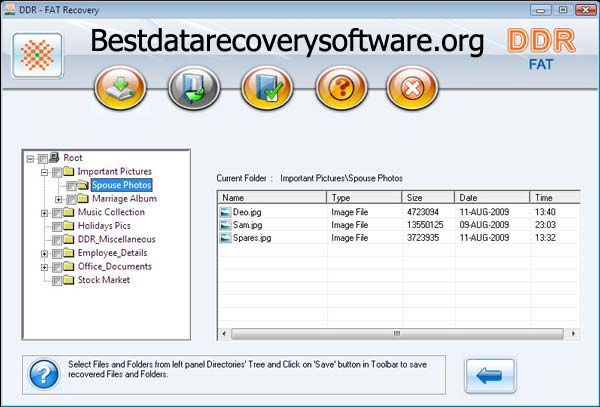Check the Marriage Album checkbox
The height and width of the screenshot is (407, 600).
point(71,199)
